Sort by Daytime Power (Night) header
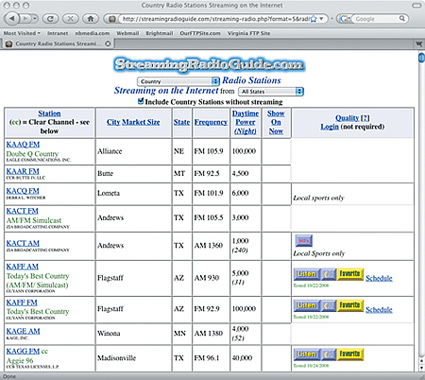 (x=245, y=122)
